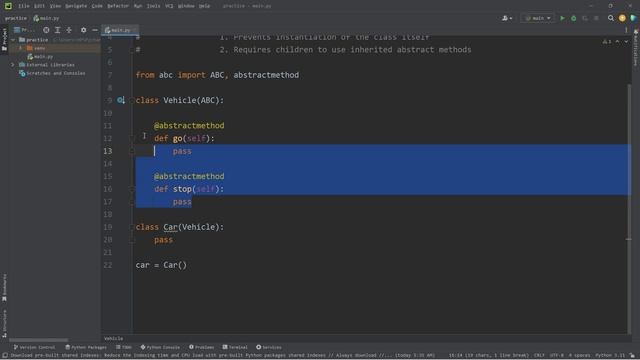640x360 pixels.
Task: Select main.py in the project tree
Action: click(x=40, y=56)
